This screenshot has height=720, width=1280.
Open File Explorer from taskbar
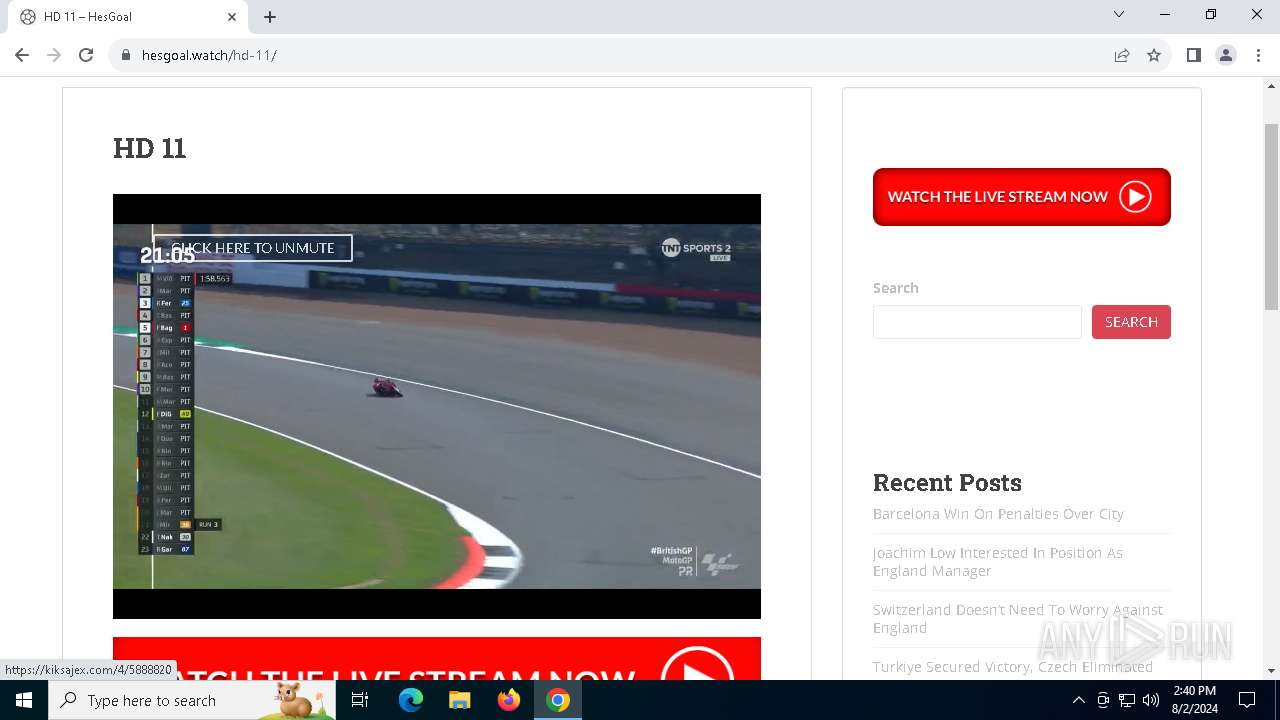[x=459, y=700]
